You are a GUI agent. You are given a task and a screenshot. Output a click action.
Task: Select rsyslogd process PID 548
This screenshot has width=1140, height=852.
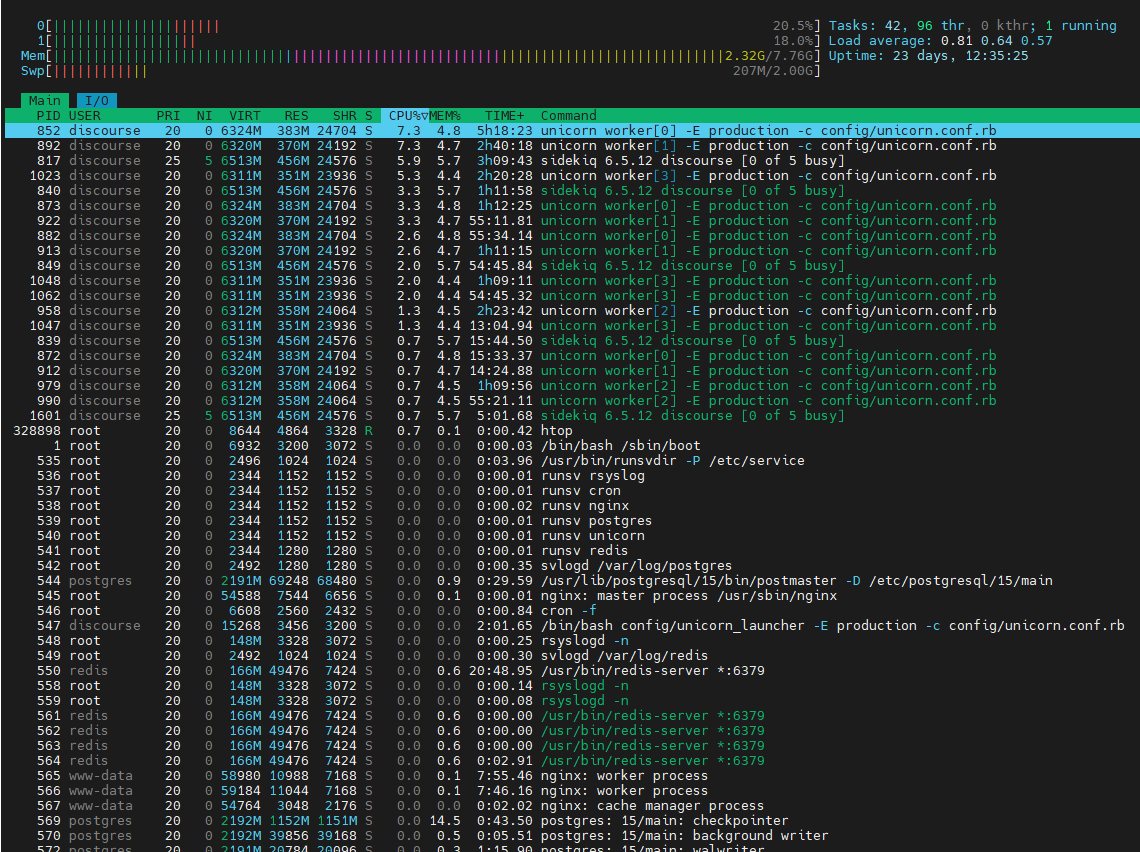coord(570,640)
